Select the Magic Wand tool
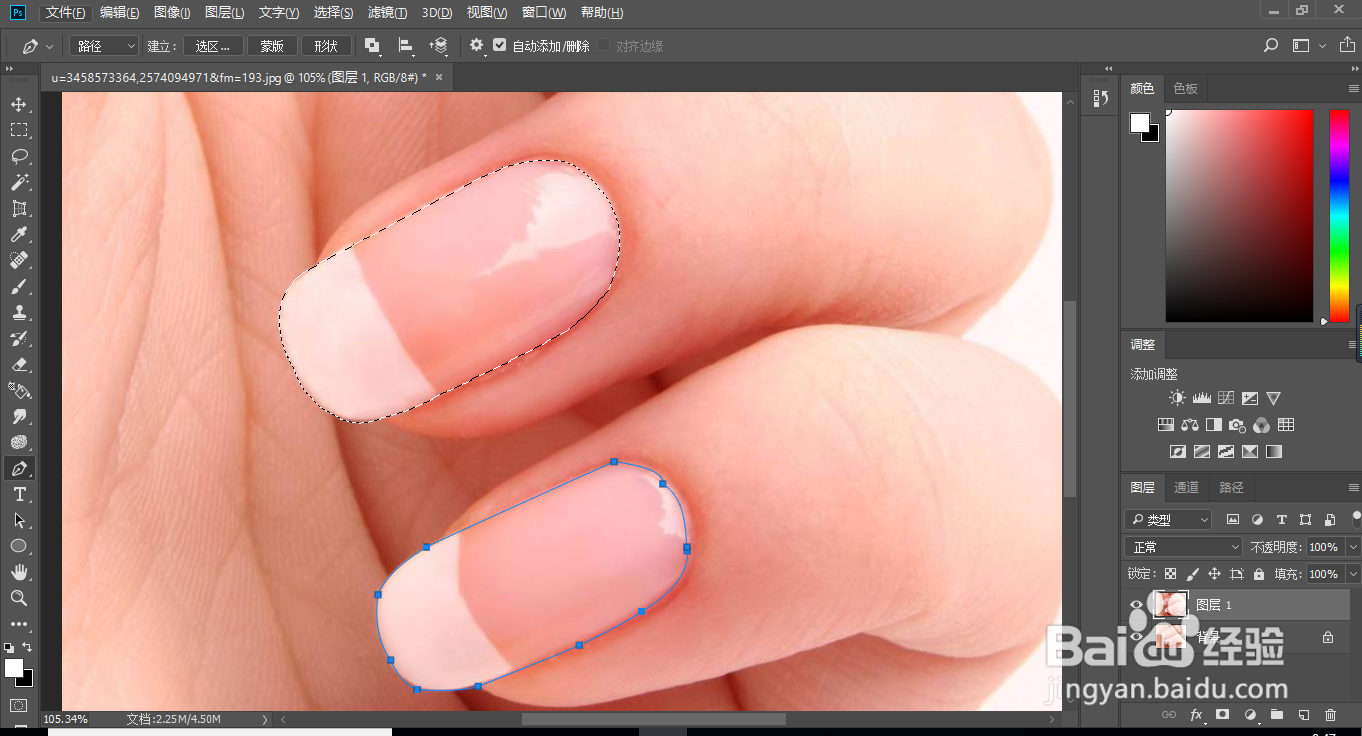Screen dimensions: 1362x736 point(19,182)
